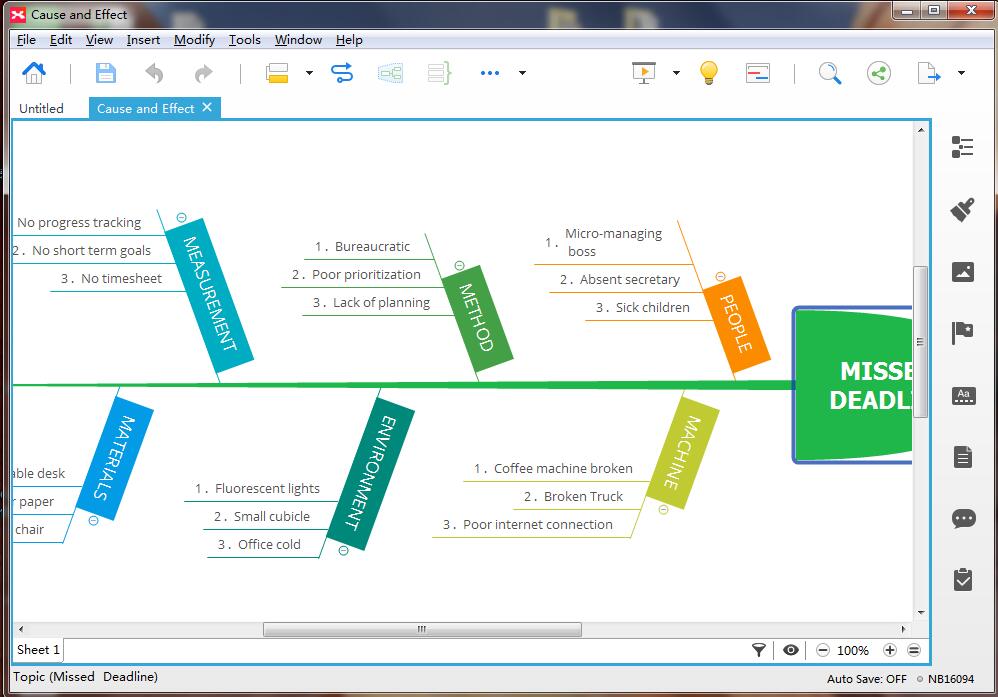Click the Home icon in the toolbar
The image size is (998, 697).
click(x=34, y=73)
